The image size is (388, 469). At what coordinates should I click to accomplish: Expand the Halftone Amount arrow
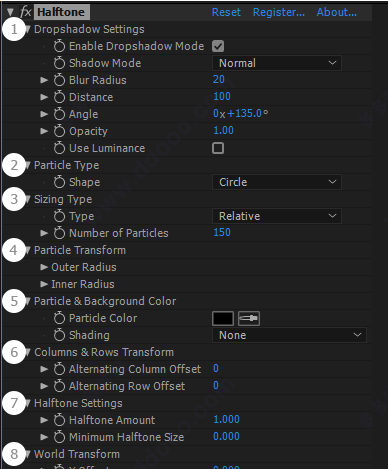44,420
